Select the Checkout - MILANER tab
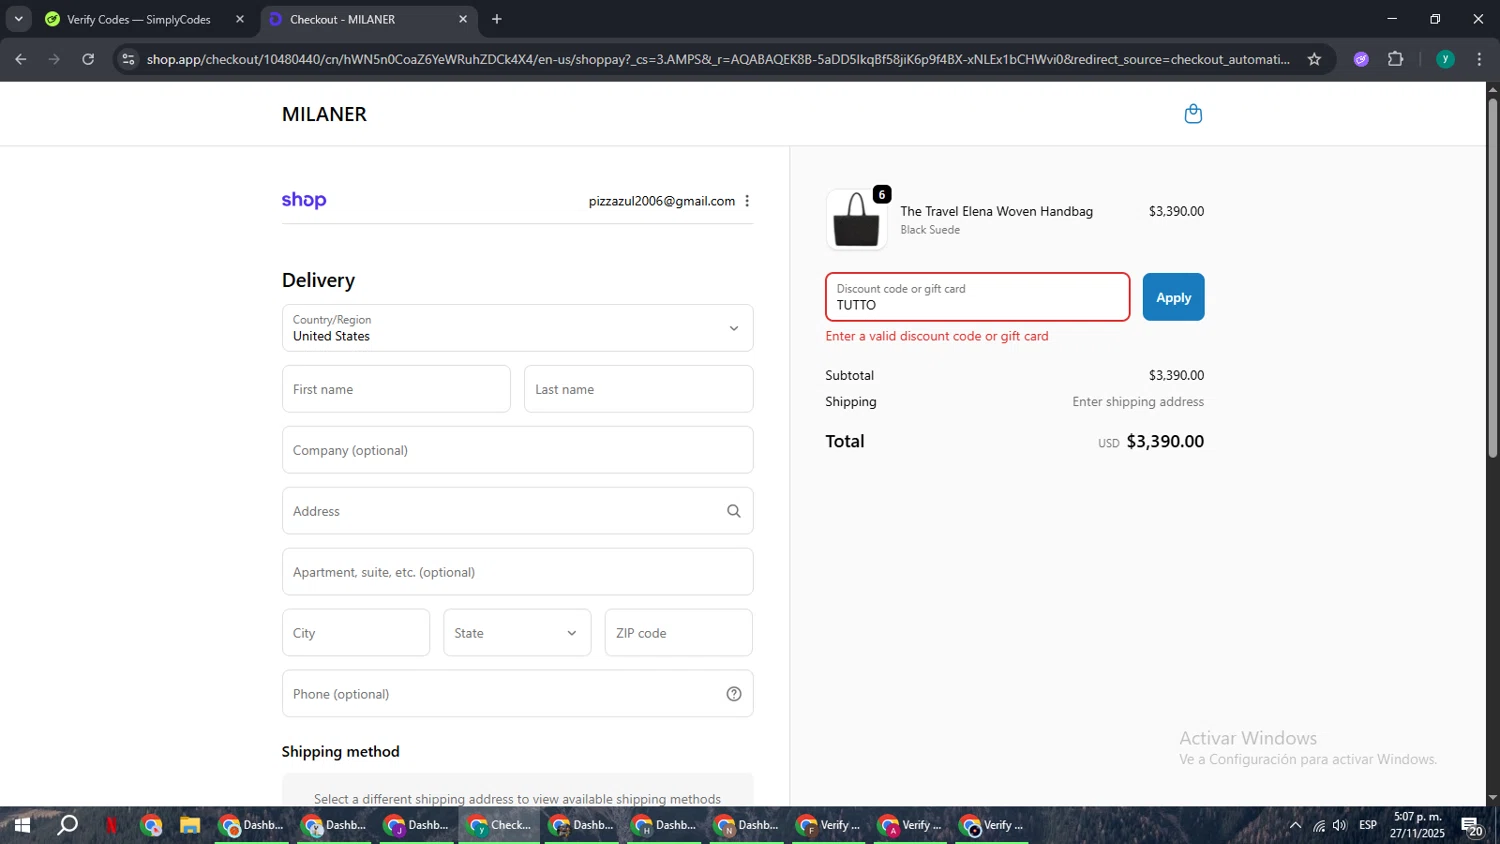Screen dimensions: 1500x844 coord(369,19)
